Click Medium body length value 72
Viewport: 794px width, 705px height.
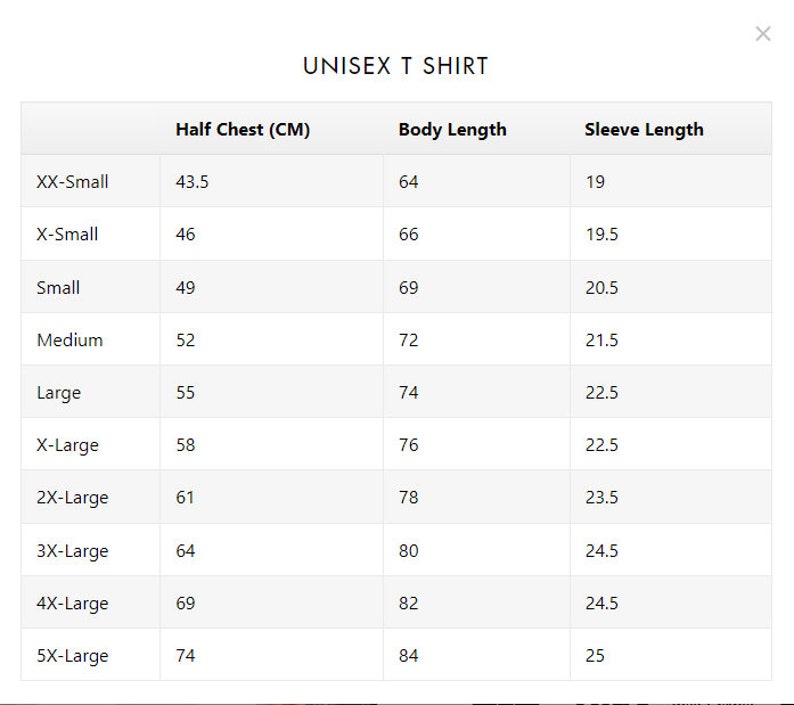click(408, 340)
